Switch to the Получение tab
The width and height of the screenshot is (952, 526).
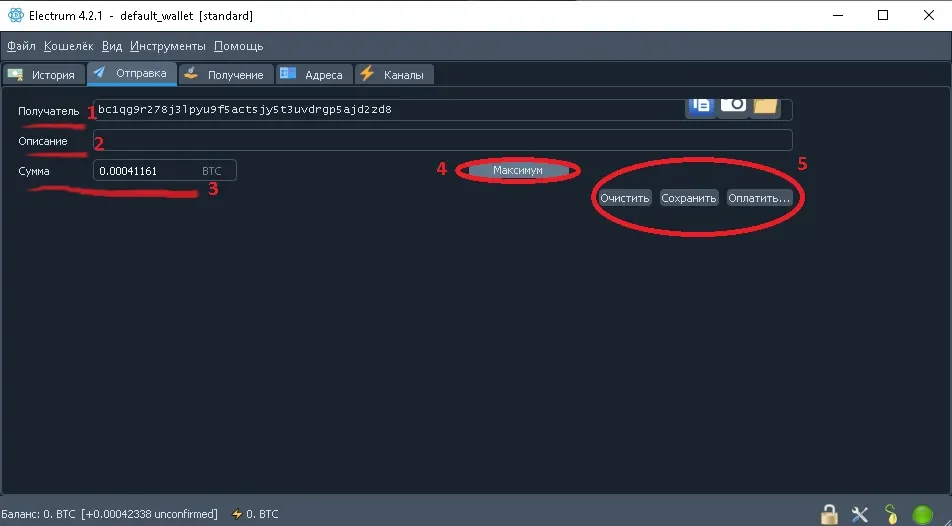click(226, 75)
